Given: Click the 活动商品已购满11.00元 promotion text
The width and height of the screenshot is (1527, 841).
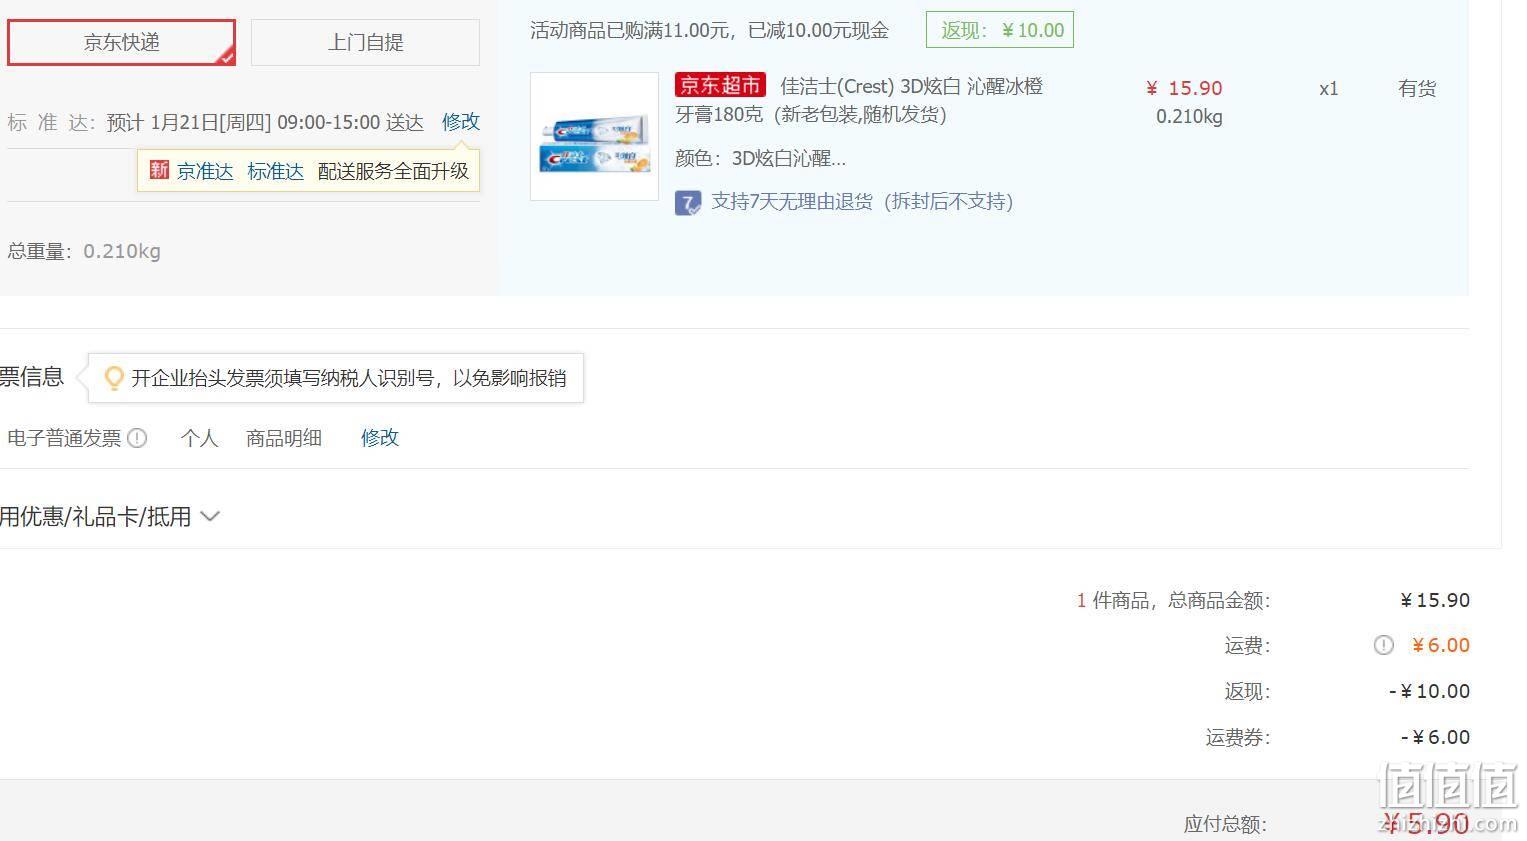Looking at the screenshot, I should [x=709, y=30].
